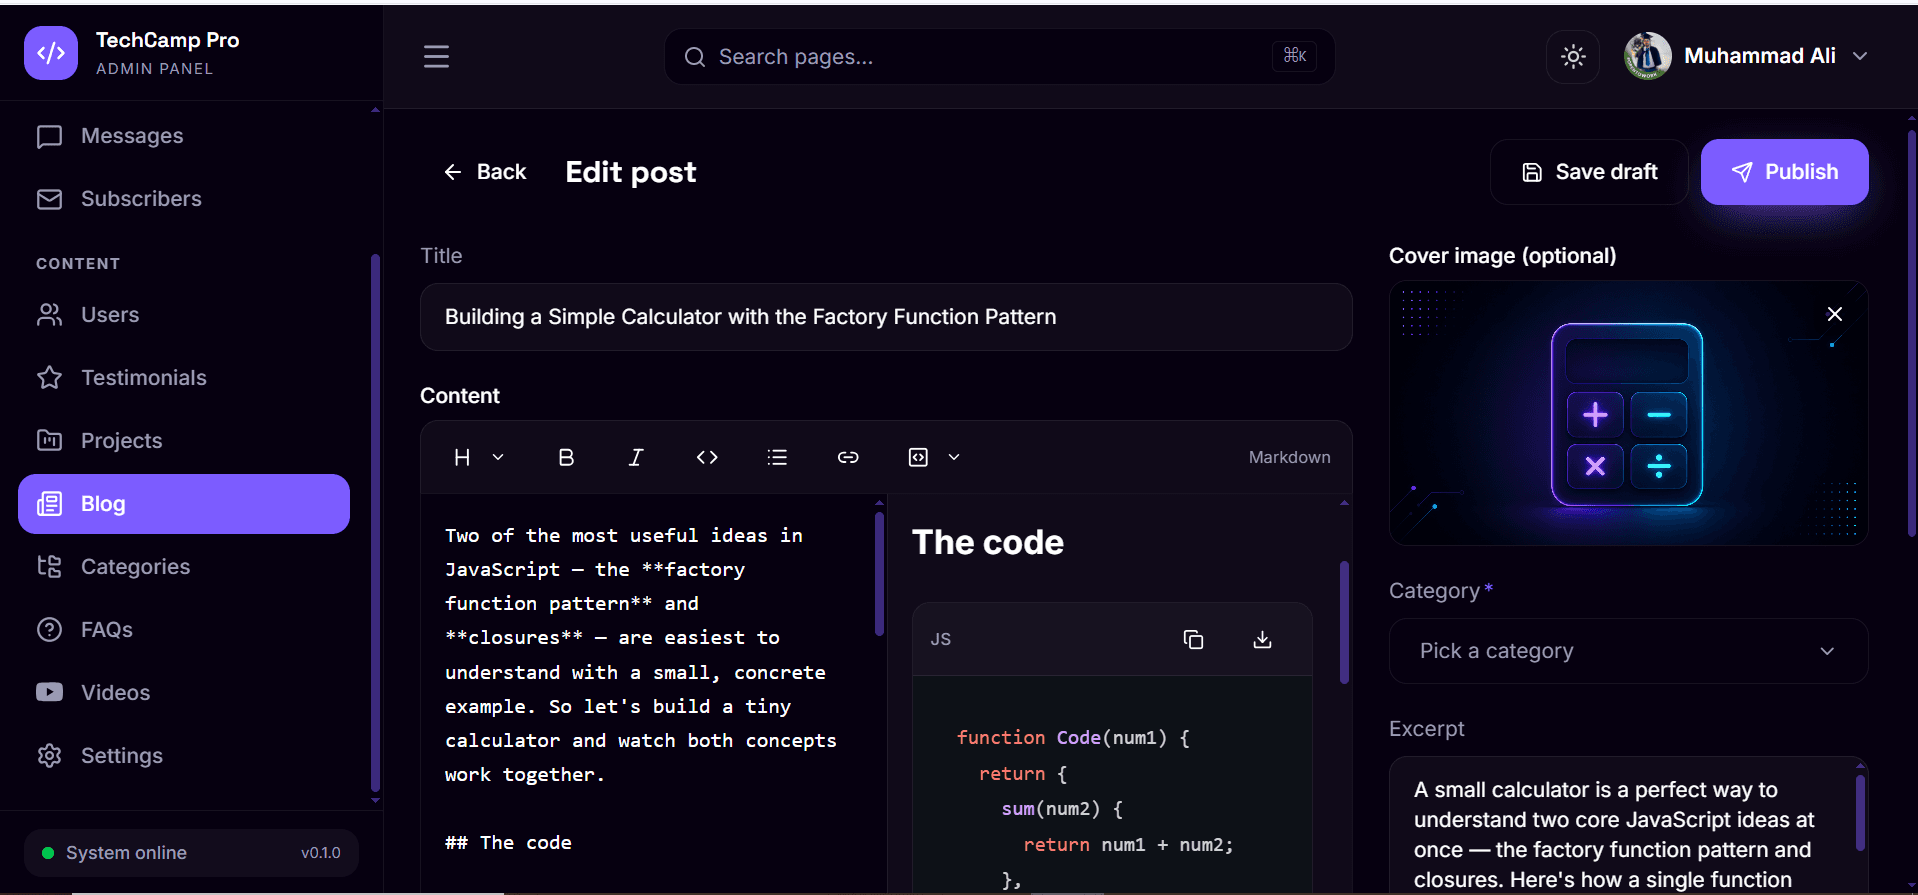Click the TechCamp Pro logo icon

point(51,53)
